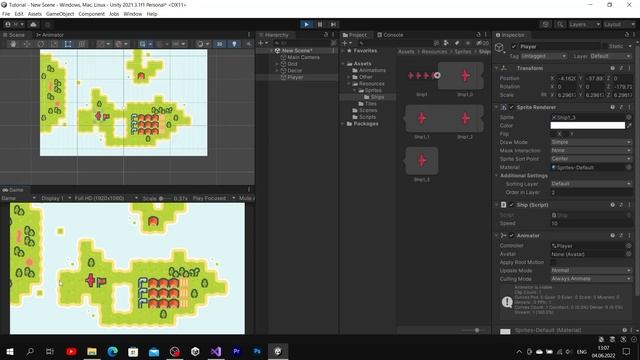Select Main Camera in the Hierarchy
Viewport: 640px width, 360px height.
click(303, 57)
